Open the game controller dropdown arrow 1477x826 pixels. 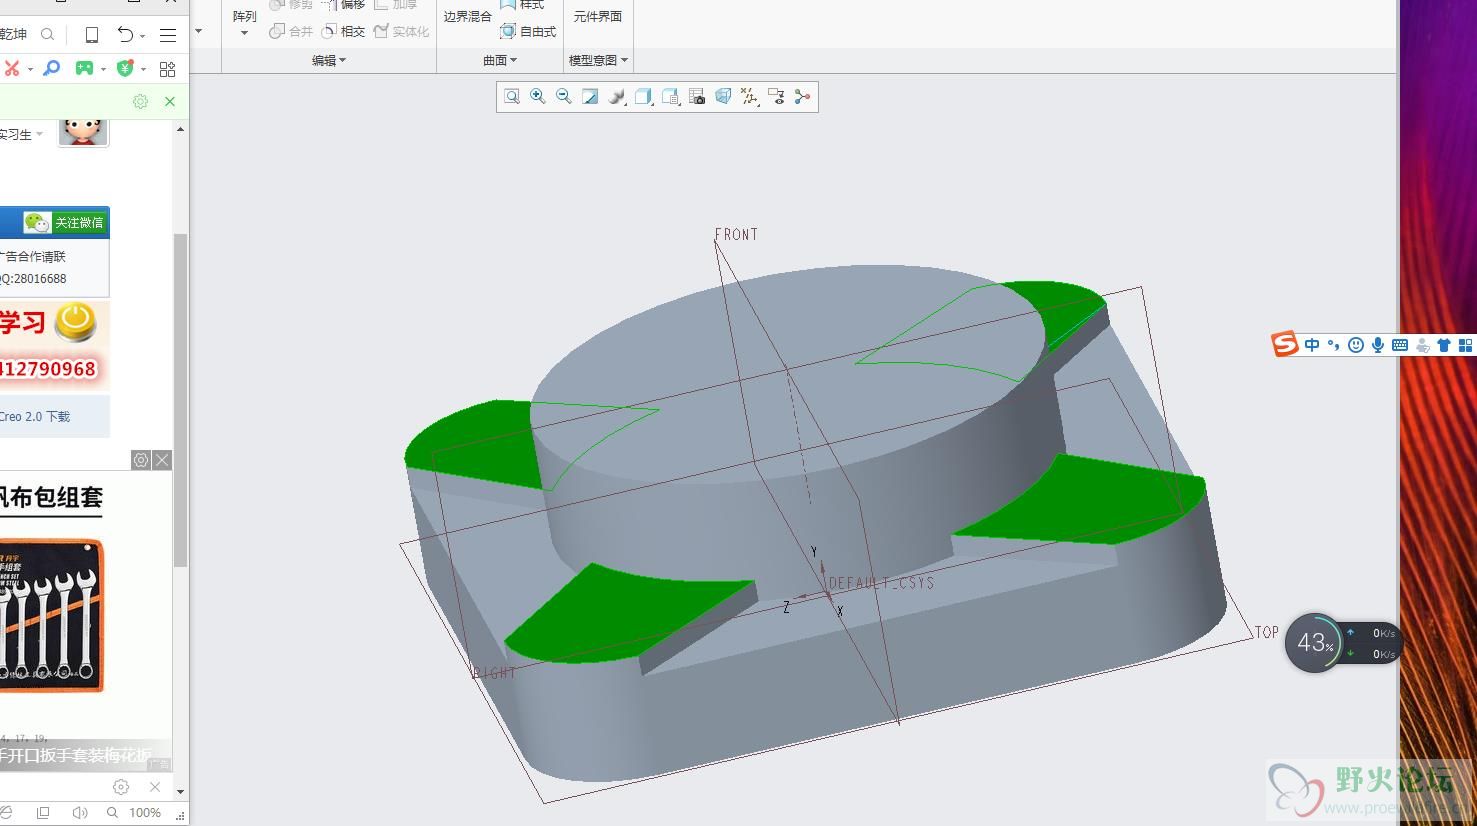pyautogui.click(x=103, y=69)
